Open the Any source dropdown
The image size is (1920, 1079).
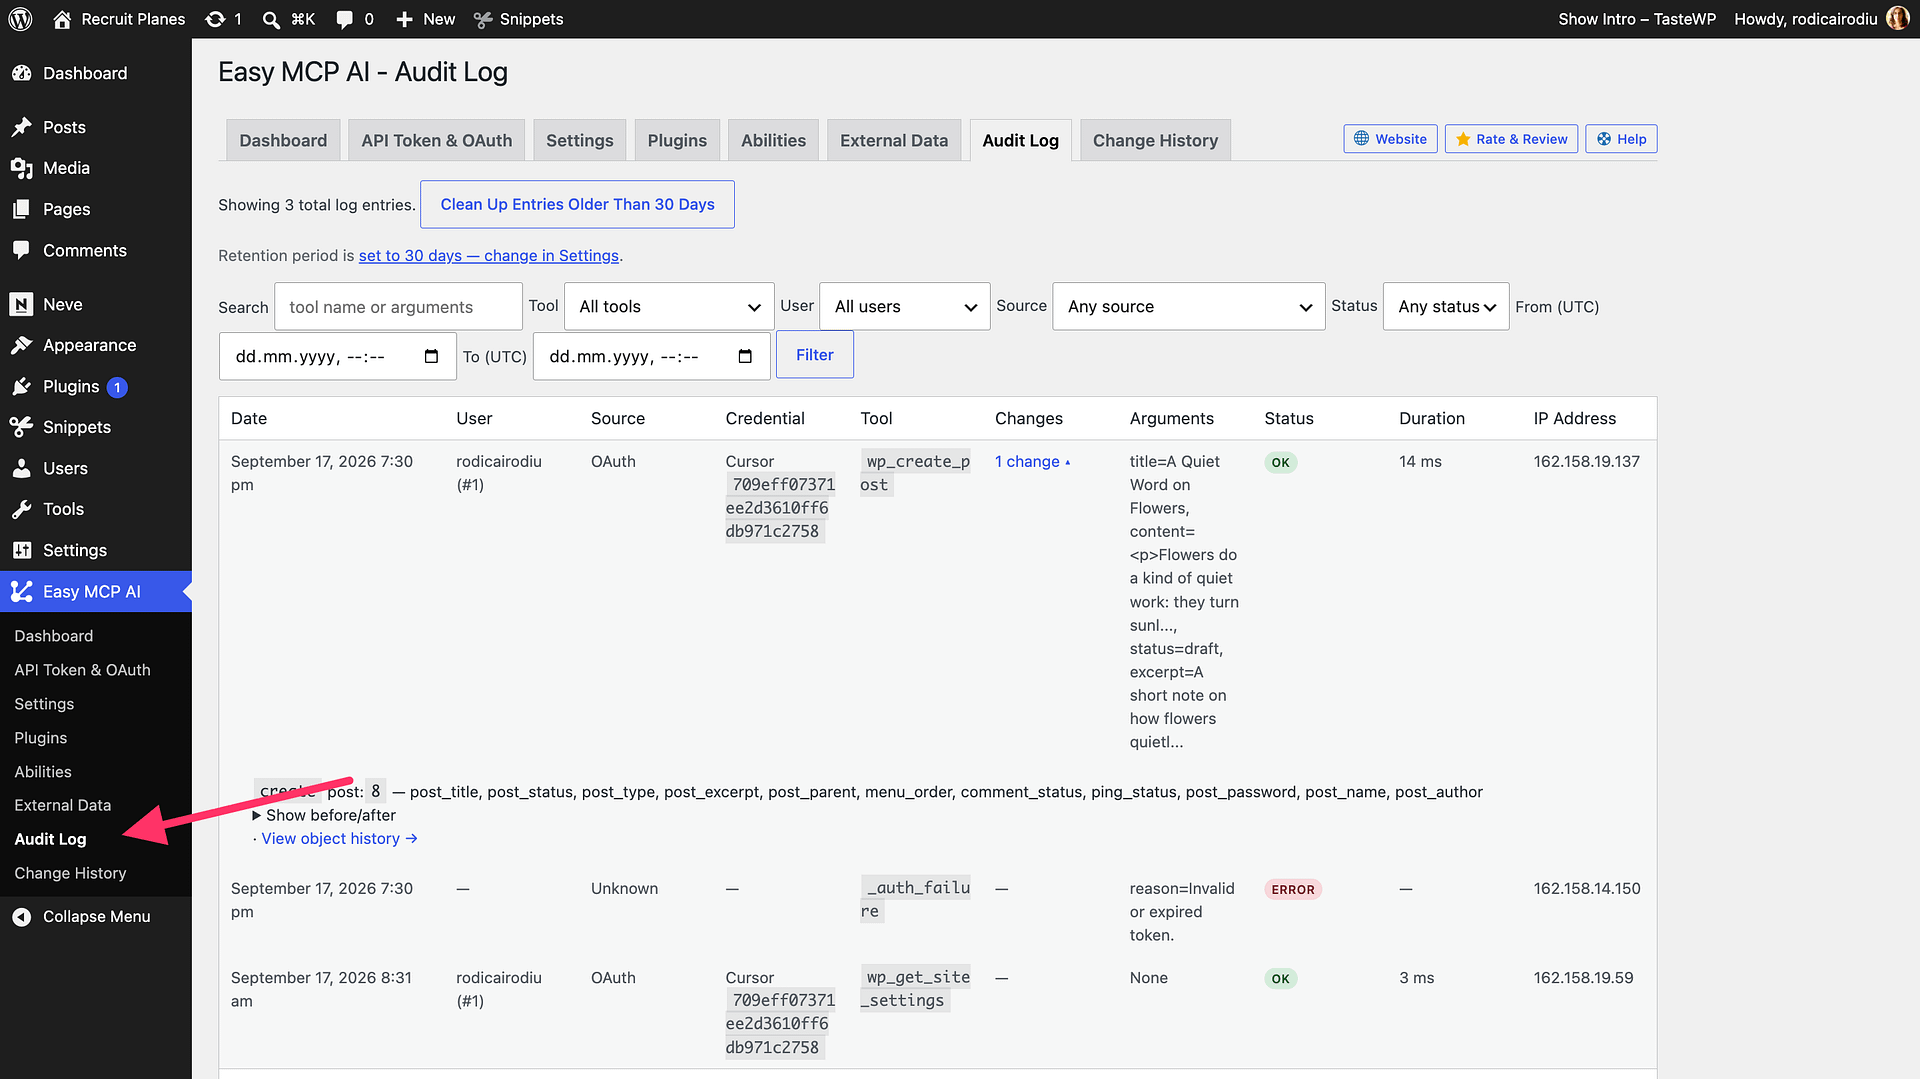1189,306
